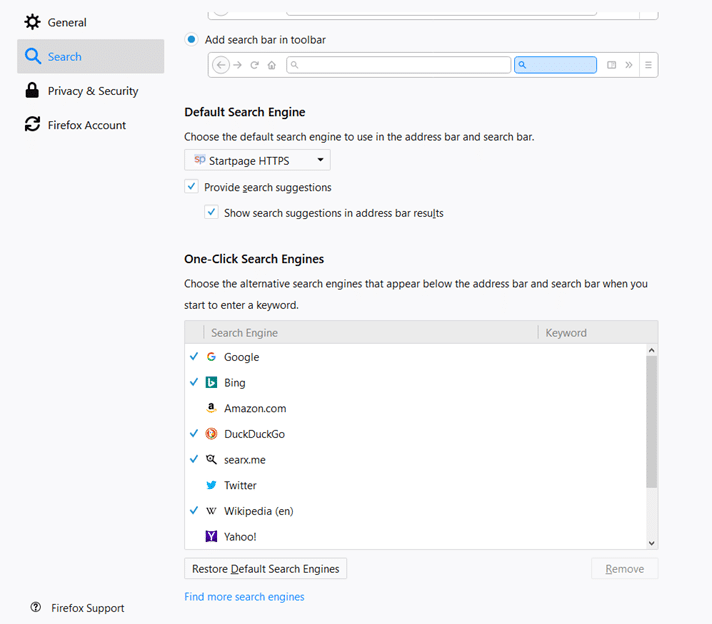Click the highlighted search bar in preview

(555, 65)
